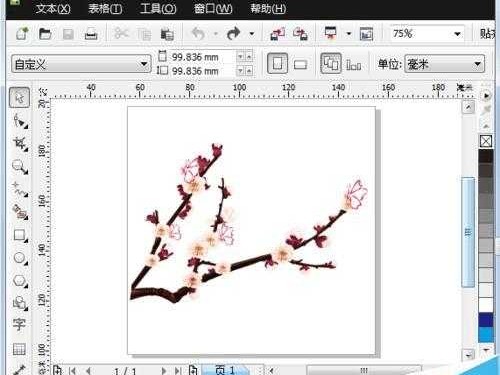
Task: Select the Crop tool
Action: [x=20, y=144]
